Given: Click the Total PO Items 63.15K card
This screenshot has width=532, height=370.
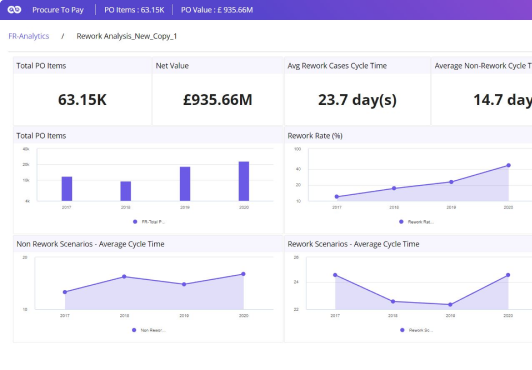Looking at the screenshot, I should 82,91.
